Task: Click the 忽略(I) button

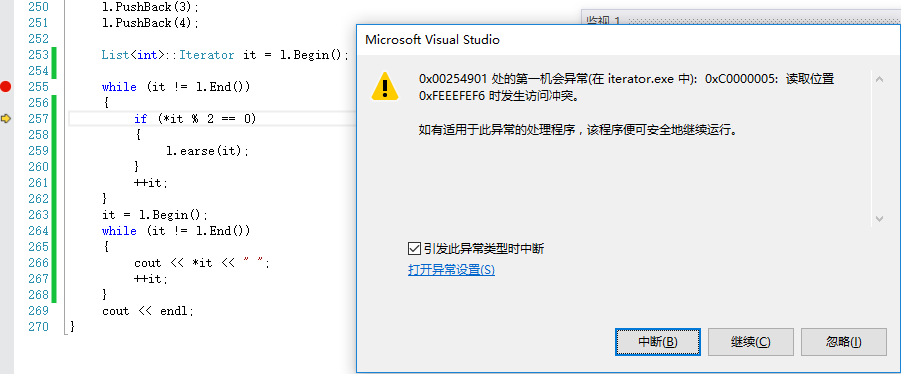Action: pos(844,342)
